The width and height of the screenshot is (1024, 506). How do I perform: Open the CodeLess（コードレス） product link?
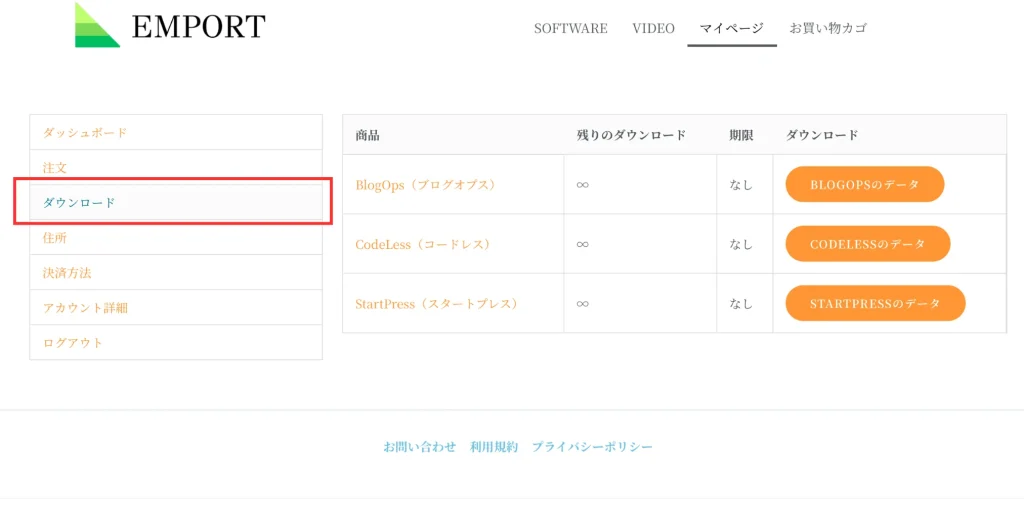(x=422, y=244)
